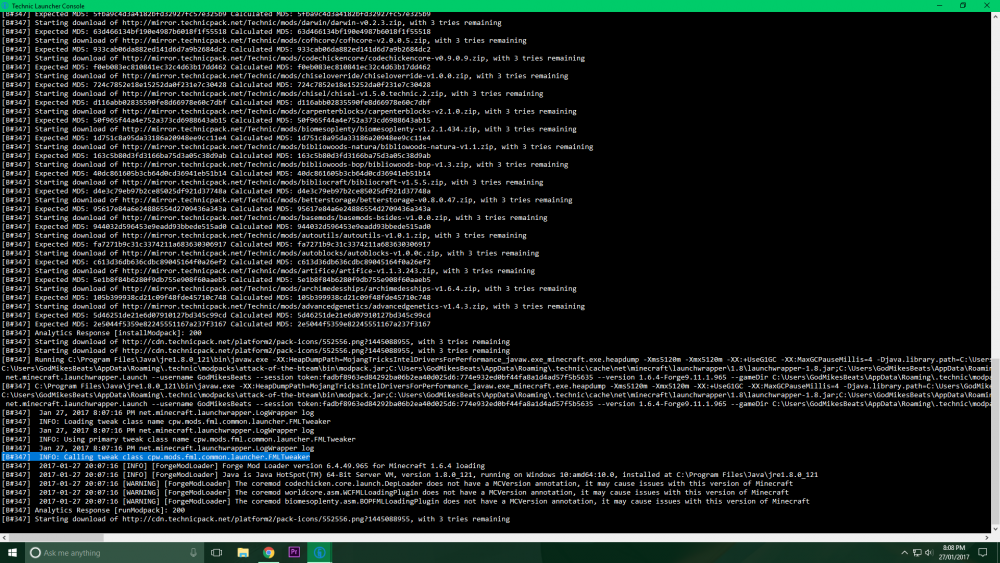
Task: Click the codechickencore-v0.9.0.9.zip download line
Action: coord(293,58)
